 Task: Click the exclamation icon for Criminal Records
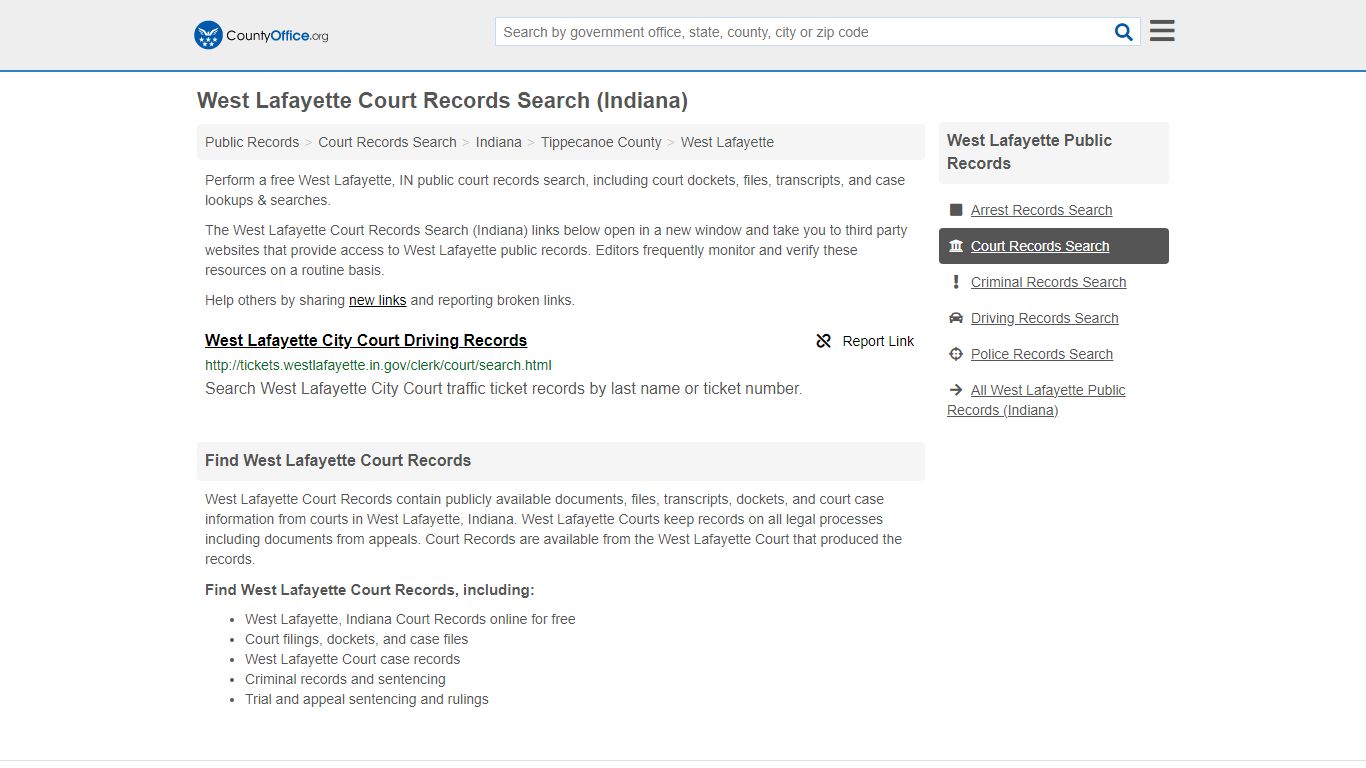click(956, 282)
